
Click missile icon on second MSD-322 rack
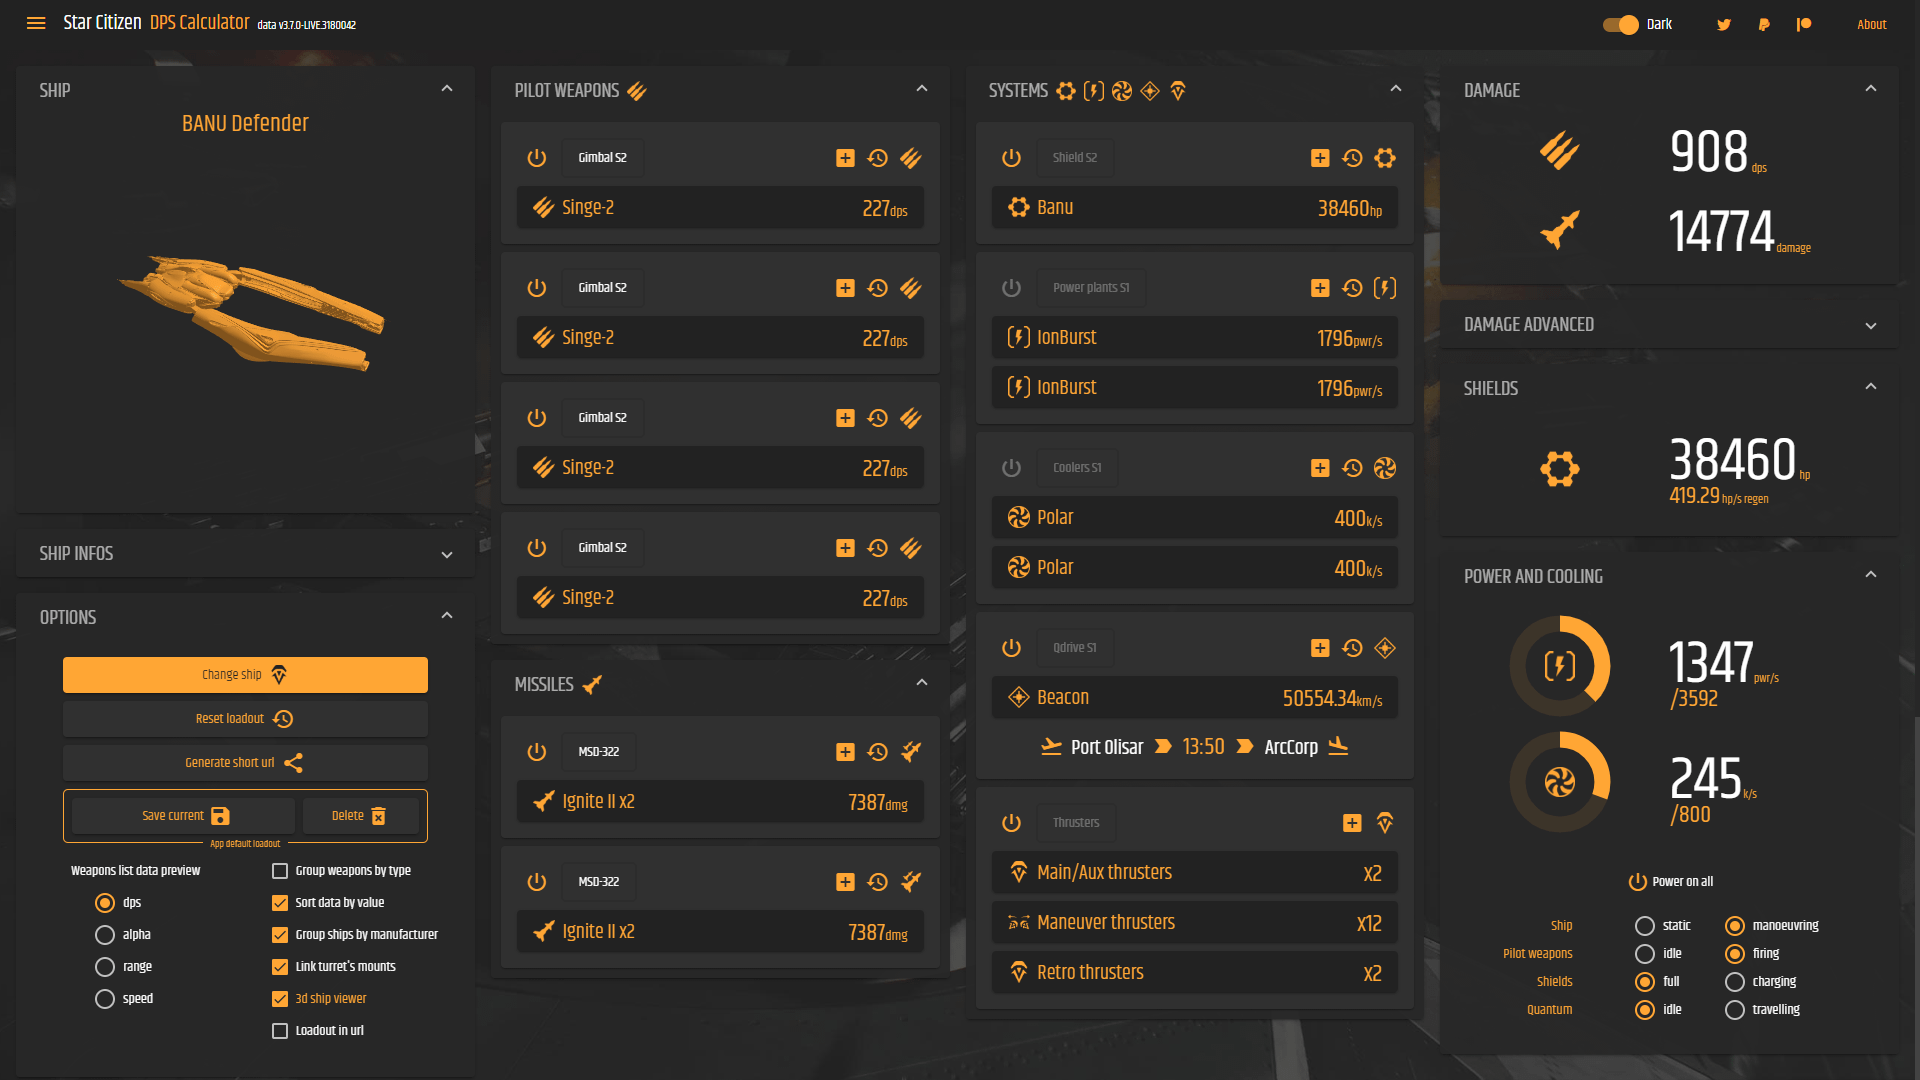tap(911, 882)
